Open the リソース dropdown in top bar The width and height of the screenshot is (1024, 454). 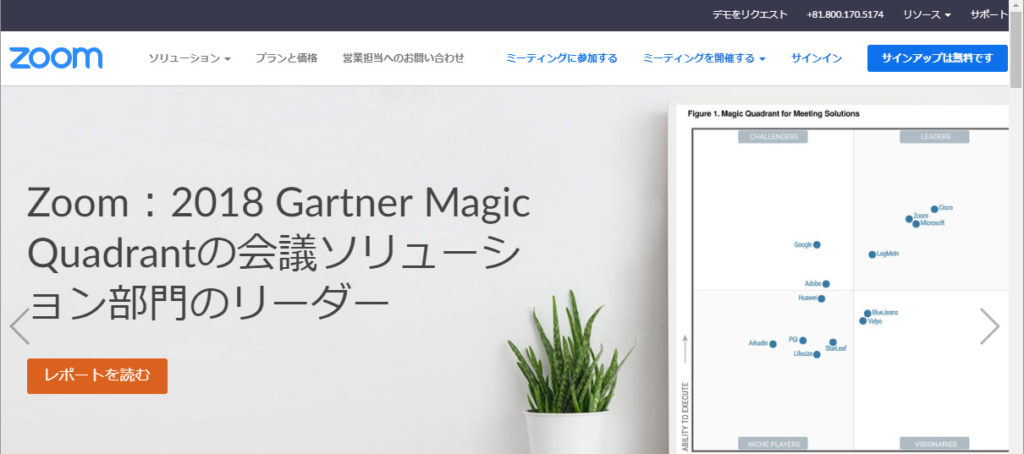click(926, 15)
